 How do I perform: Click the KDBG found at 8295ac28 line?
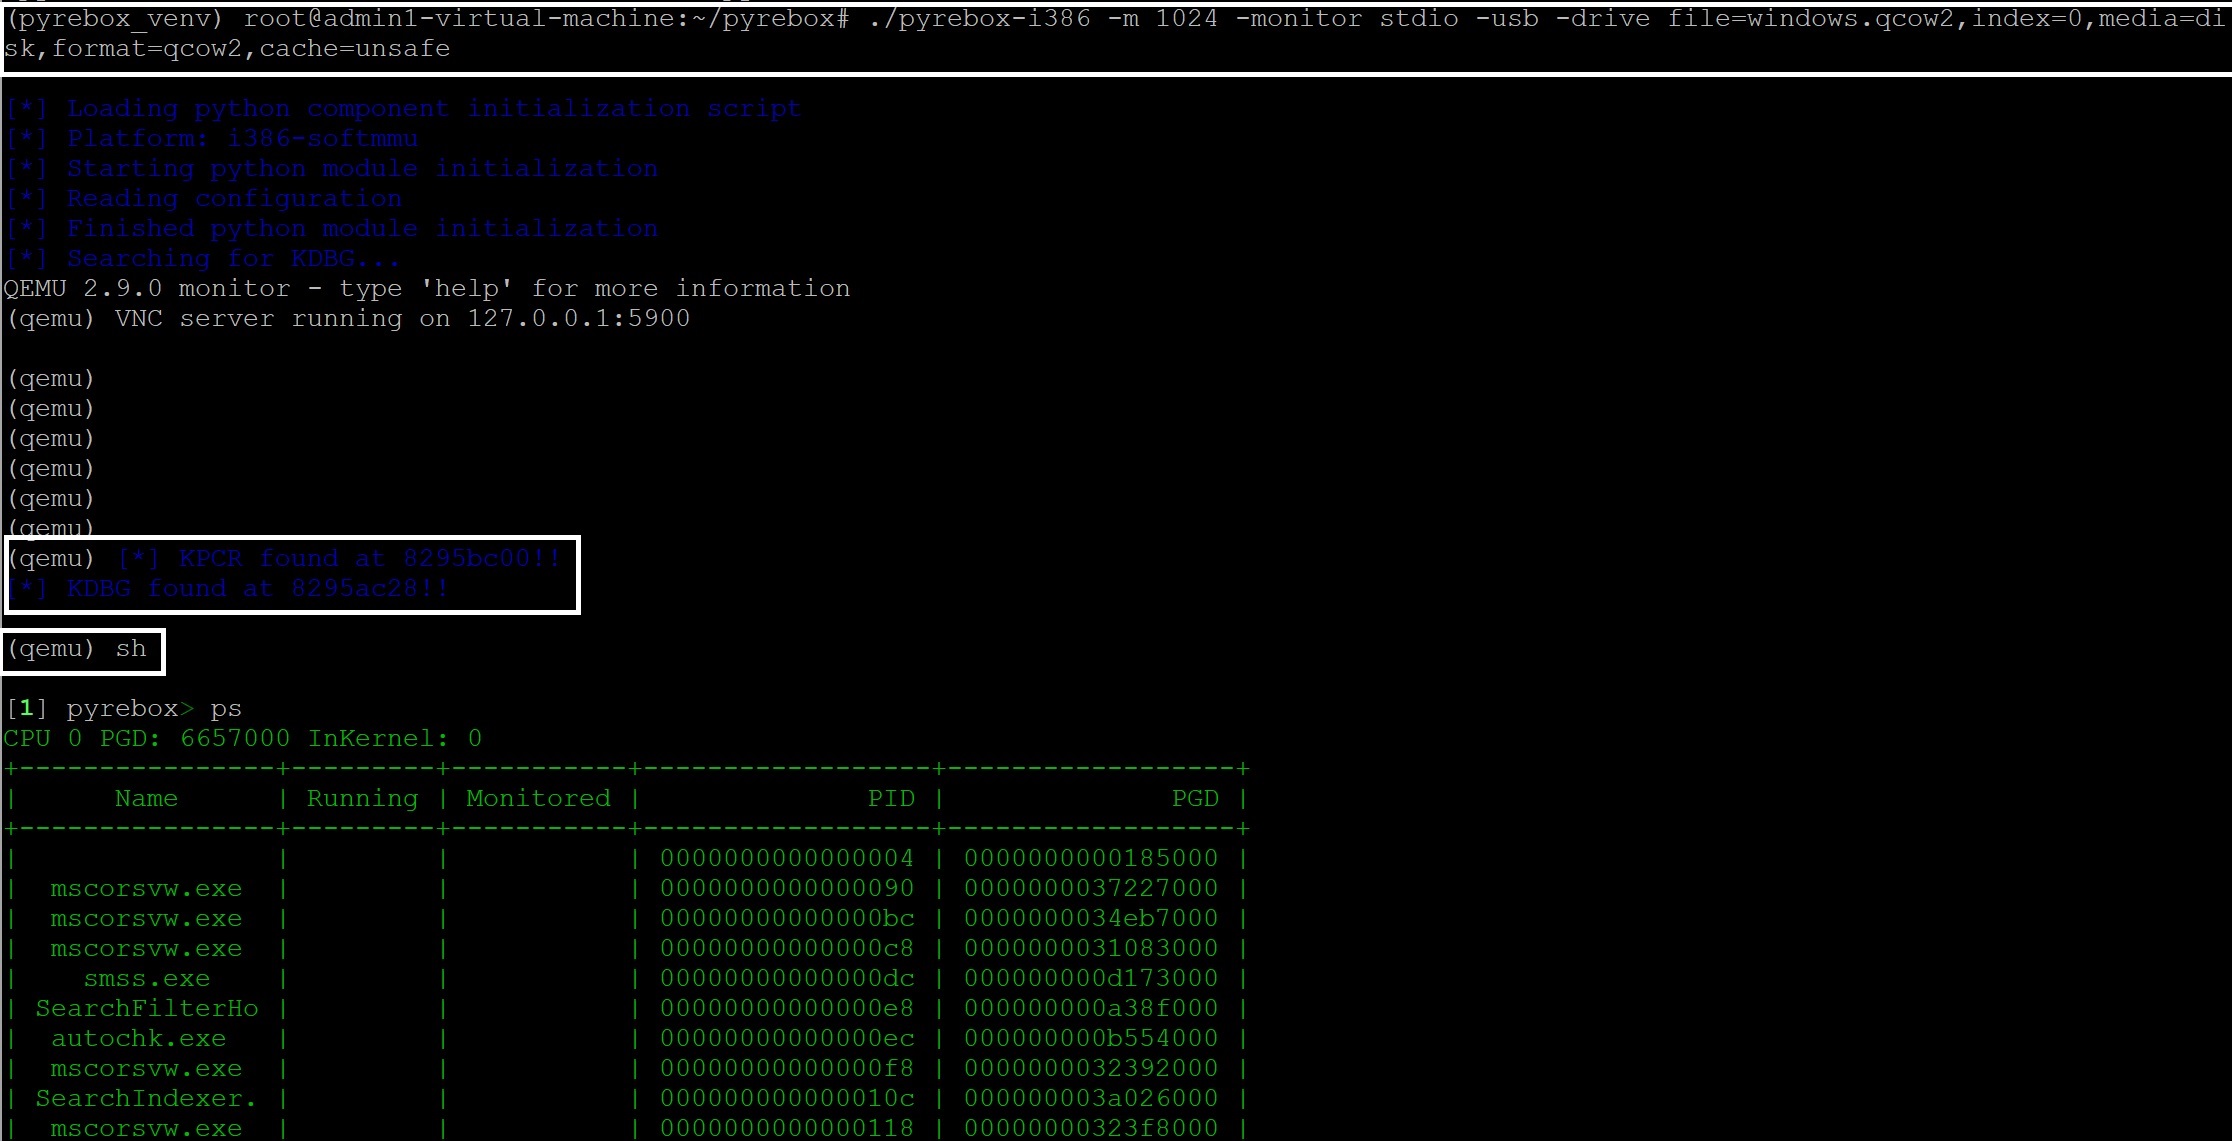tap(225, 588)
